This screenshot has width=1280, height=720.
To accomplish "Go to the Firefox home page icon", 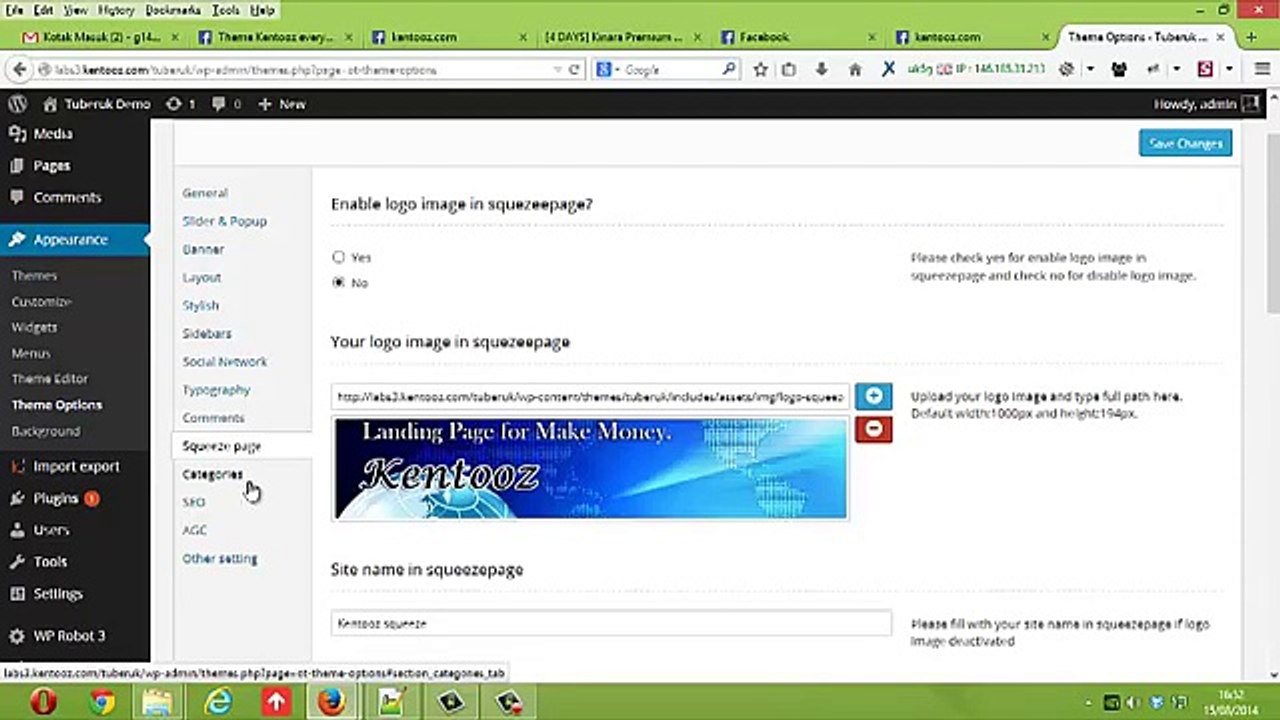I will pos(854,70).
